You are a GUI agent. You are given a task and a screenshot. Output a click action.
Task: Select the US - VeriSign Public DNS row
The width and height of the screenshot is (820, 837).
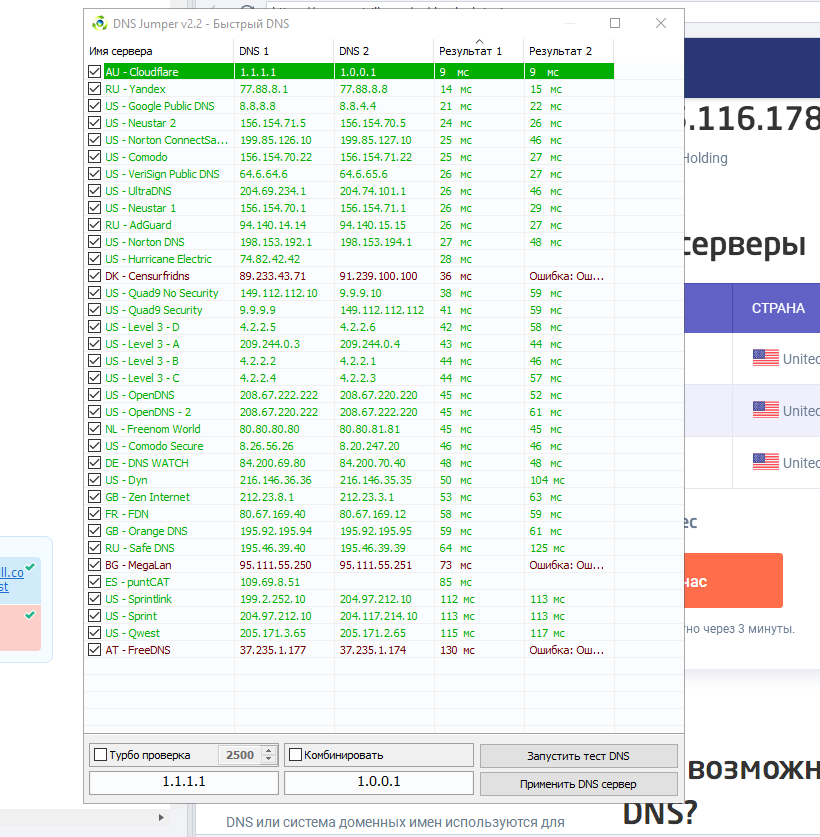click(349, 174)
